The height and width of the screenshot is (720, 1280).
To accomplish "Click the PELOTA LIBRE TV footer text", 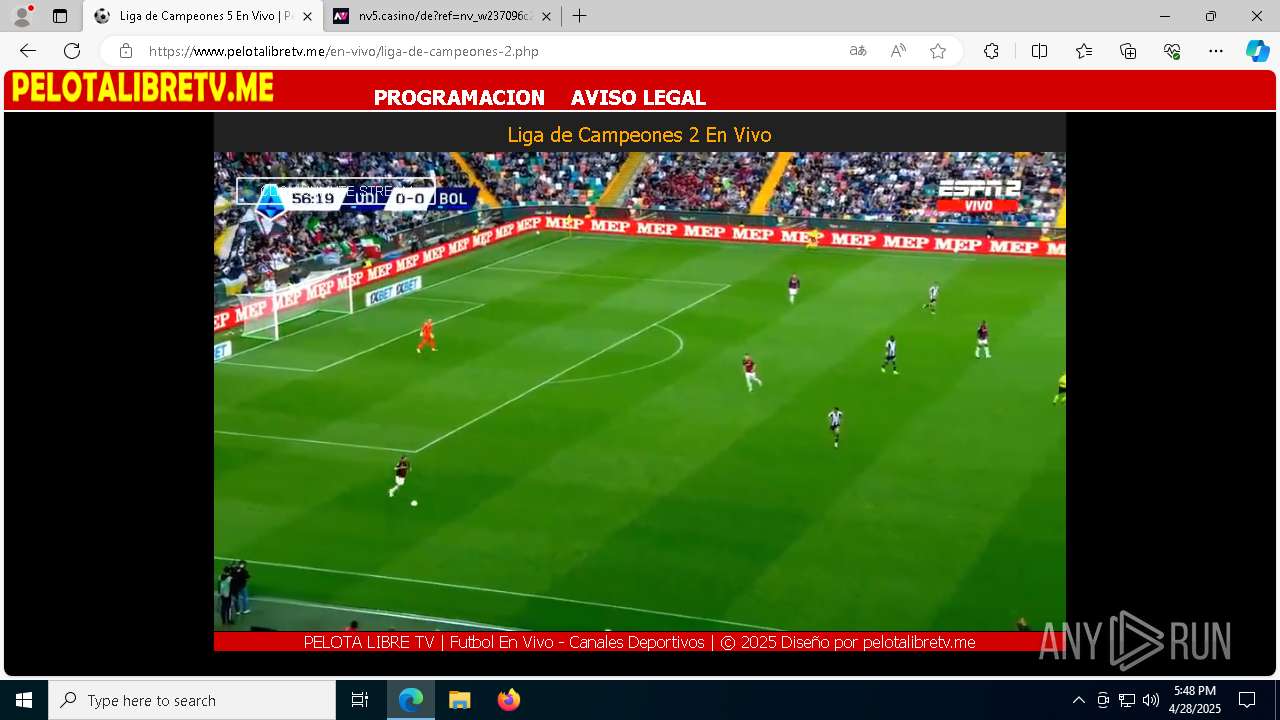I will [x=639, y=642].
